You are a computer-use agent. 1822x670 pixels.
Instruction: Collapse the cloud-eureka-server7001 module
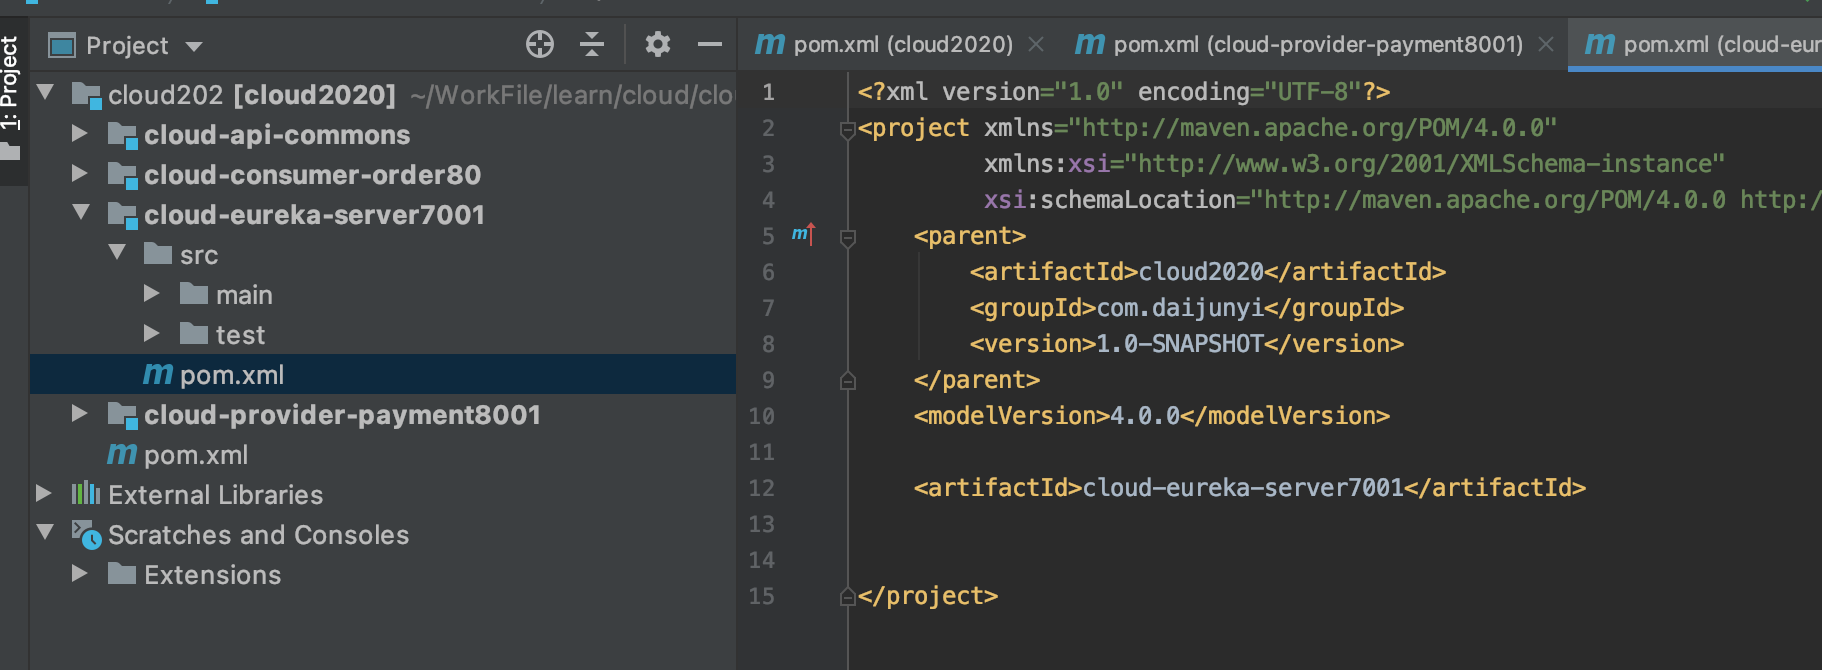click(81, 213)
